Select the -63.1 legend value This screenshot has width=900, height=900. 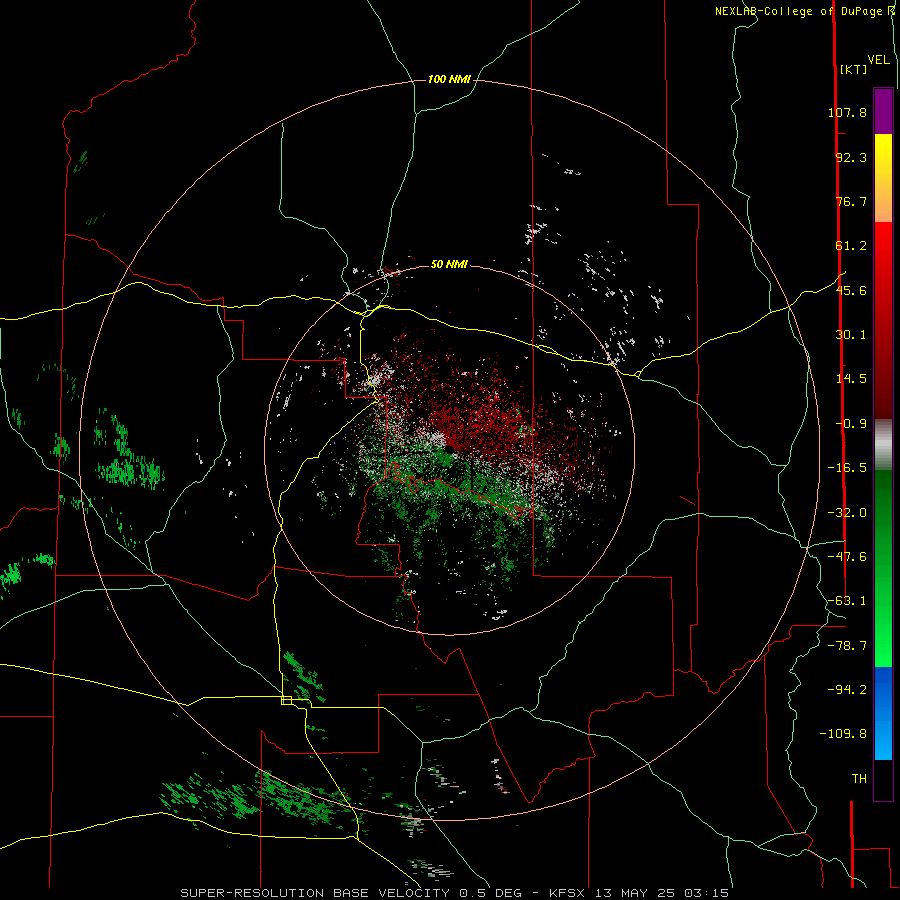(x=847, y=601)
